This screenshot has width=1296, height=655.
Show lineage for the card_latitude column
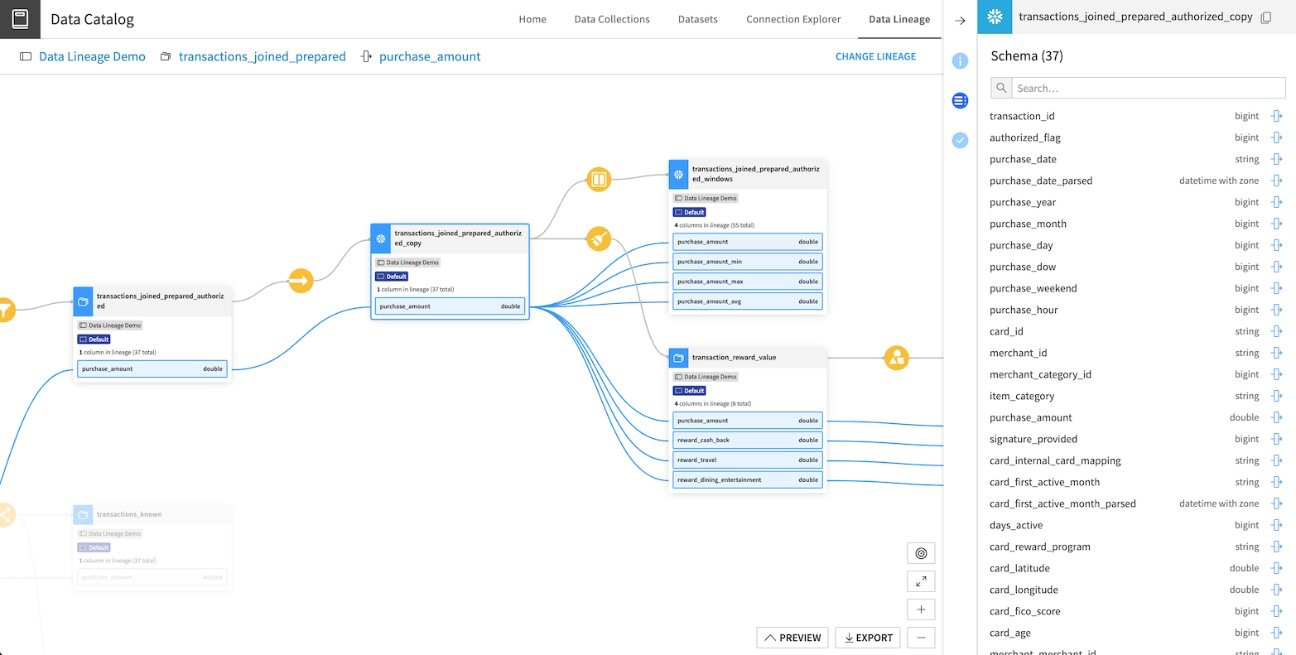coord(1276,568)
